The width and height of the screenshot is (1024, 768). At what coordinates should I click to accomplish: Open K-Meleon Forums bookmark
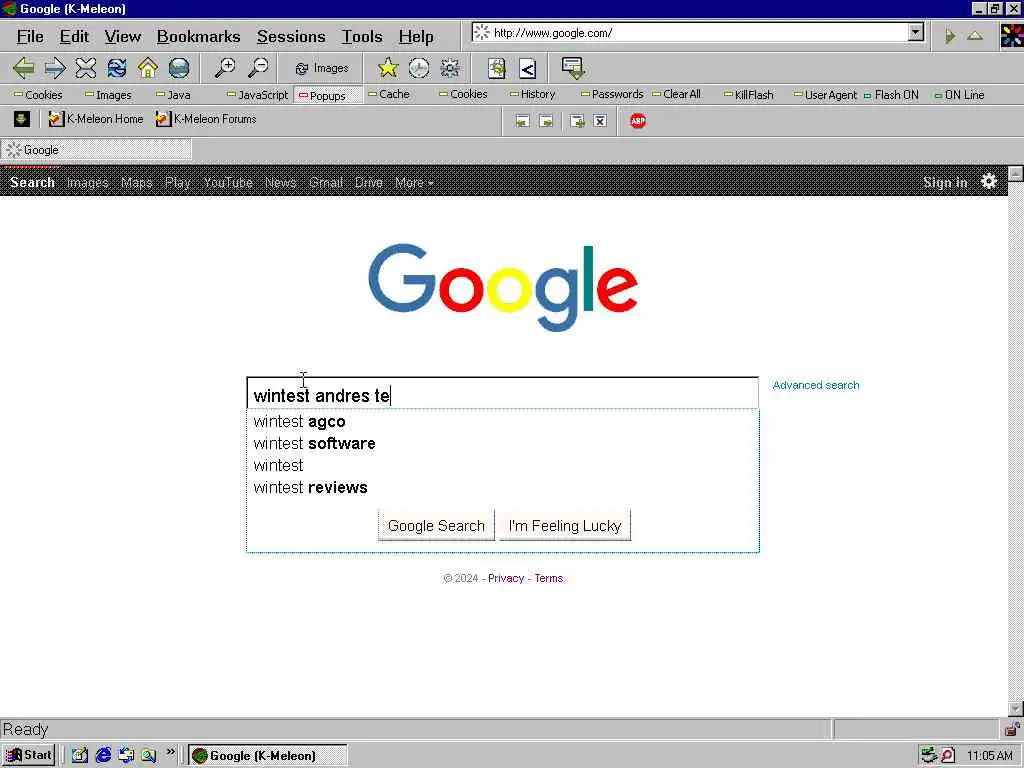tap(206, 119)
